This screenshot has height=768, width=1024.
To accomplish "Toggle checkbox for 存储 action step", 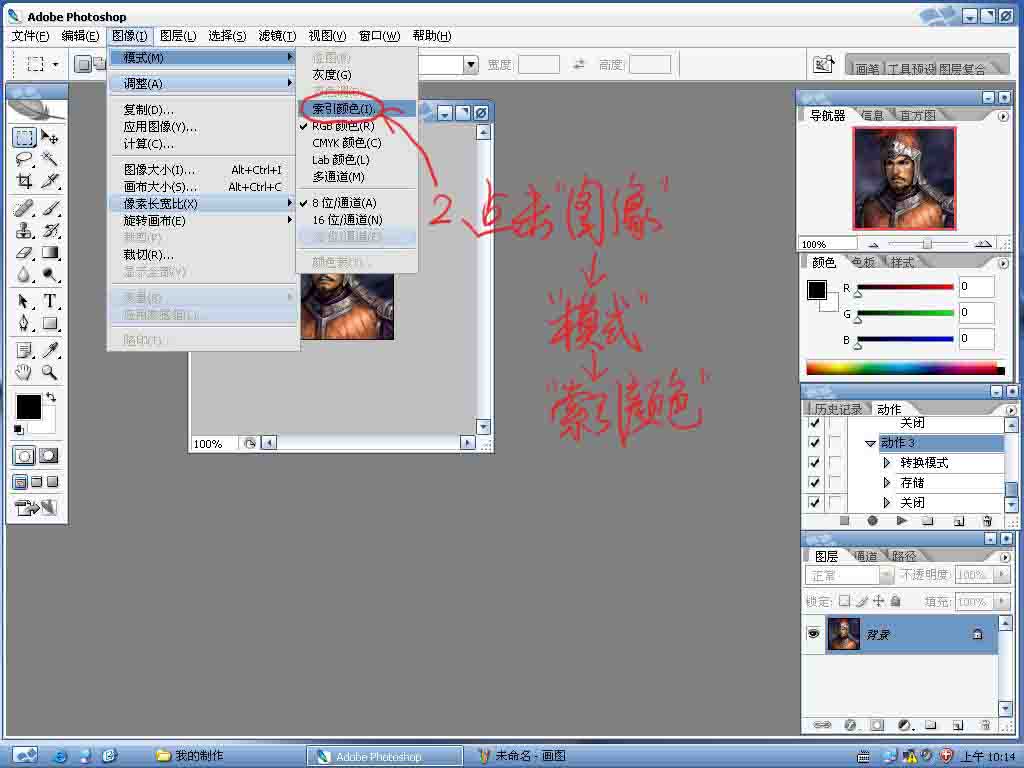I will pos(814,482).
